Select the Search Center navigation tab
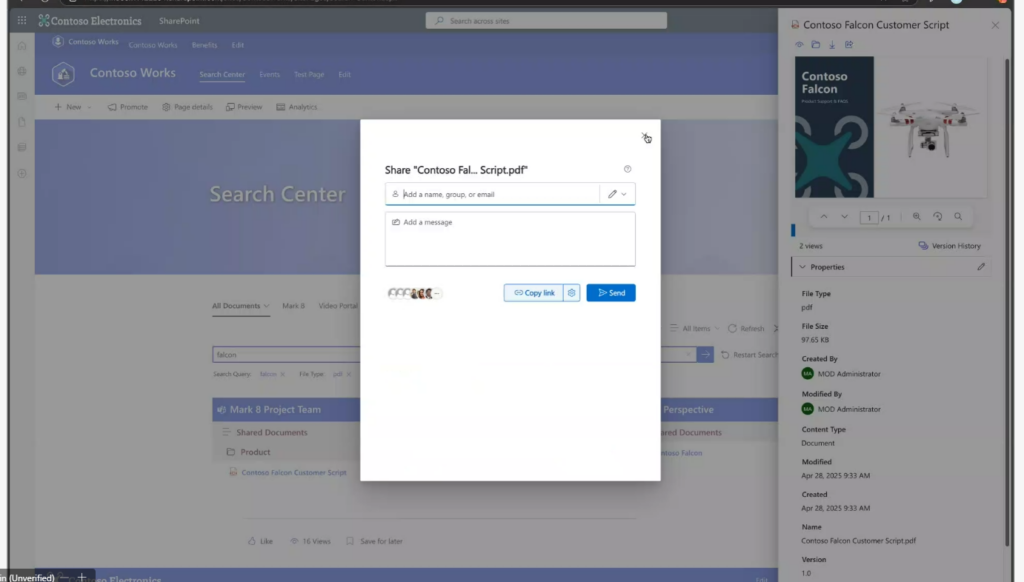 [x=222, y=74]
